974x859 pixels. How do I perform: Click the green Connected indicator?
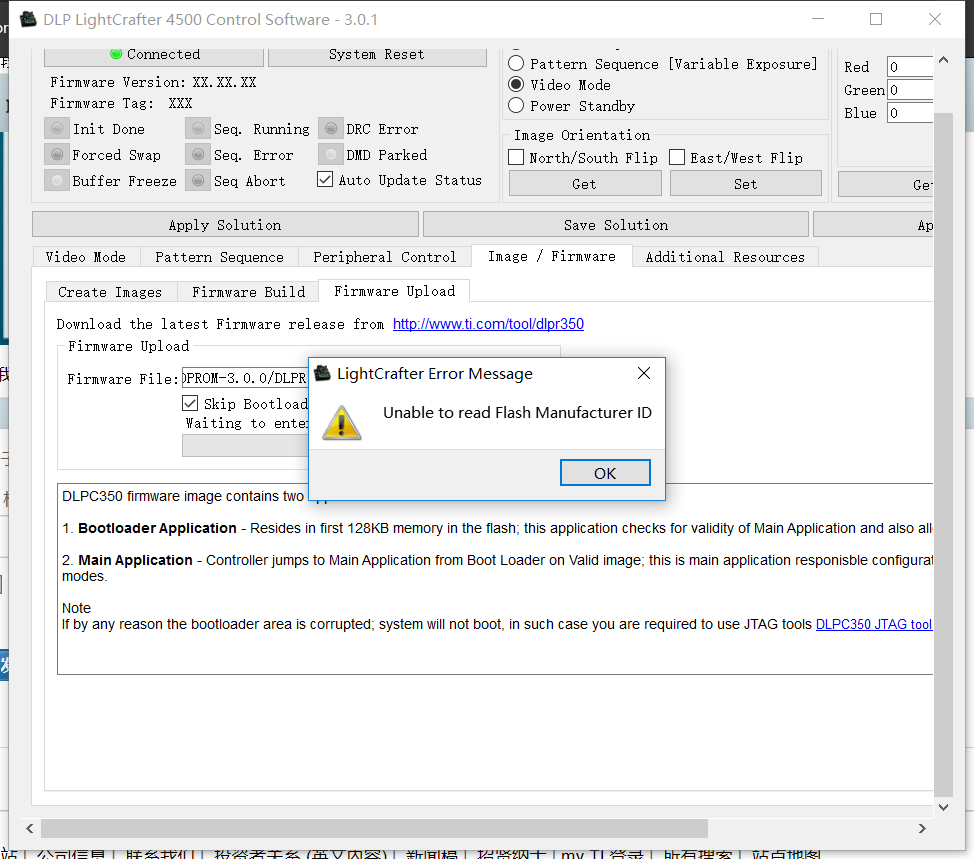tap(116, 54)
